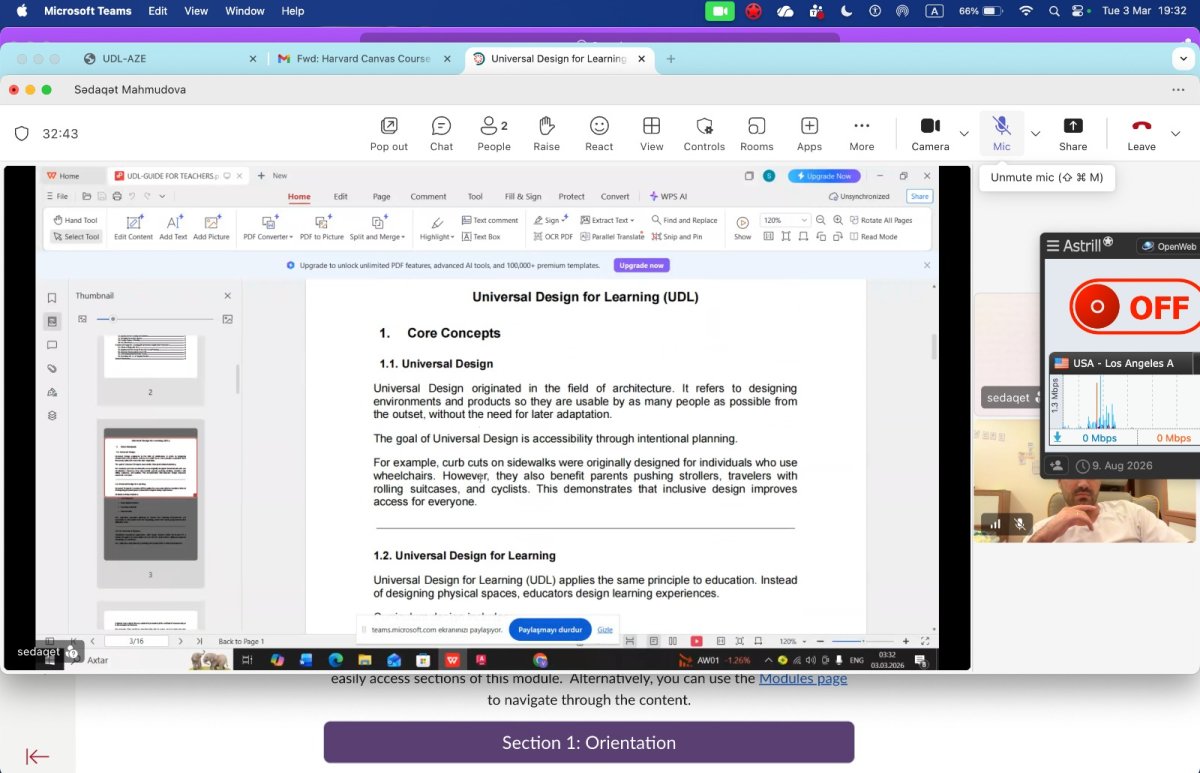This screenshot has width=1200, height=773.
Task: Enter Read Mode in WPS
Action: (872, 237)
